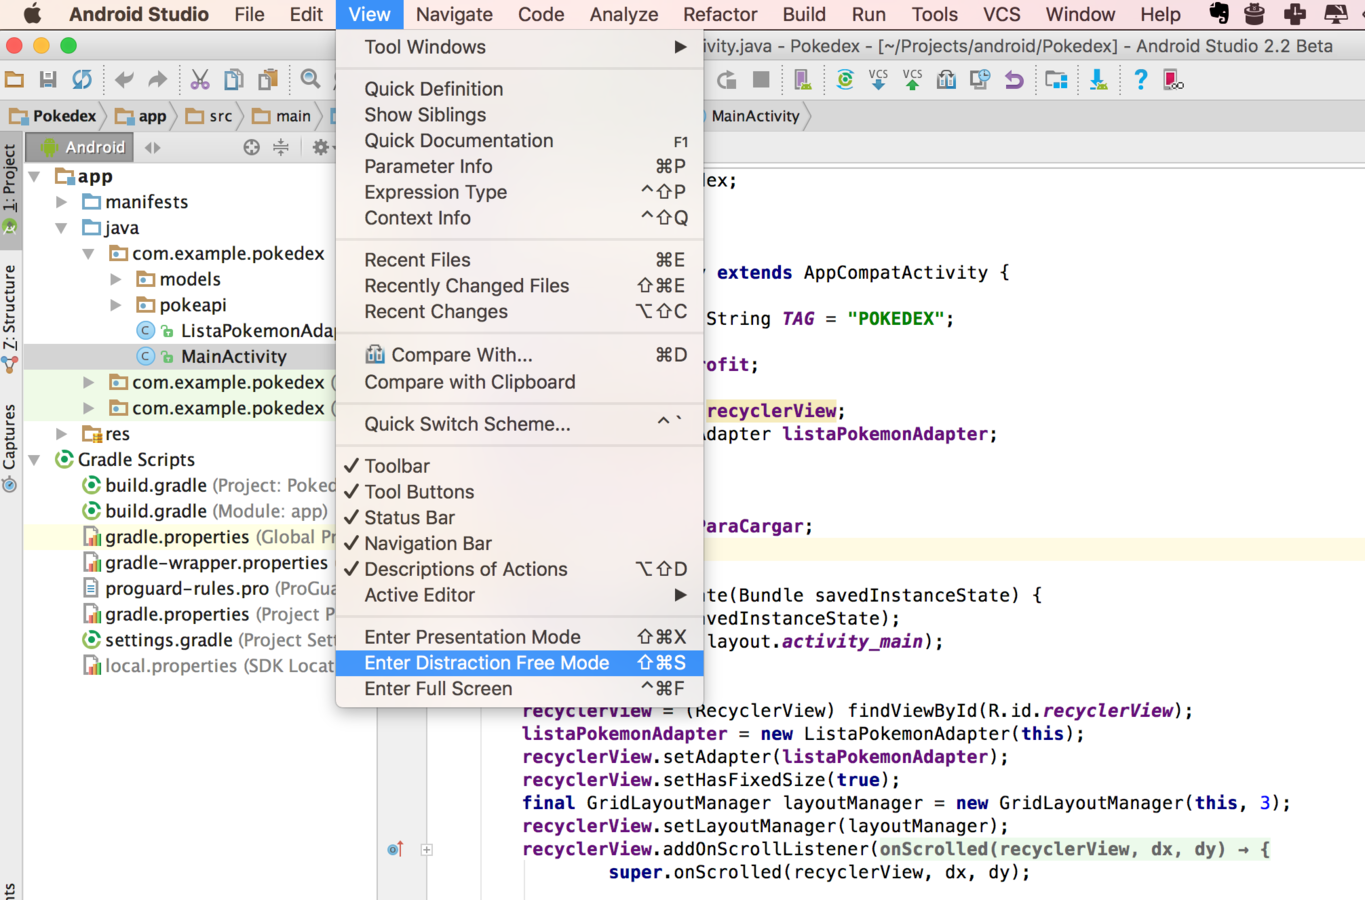The width and height of the screenshot is (1365, 900).
Task: Click the Evernote icon in the menu bar
Action: [1218, 14]
